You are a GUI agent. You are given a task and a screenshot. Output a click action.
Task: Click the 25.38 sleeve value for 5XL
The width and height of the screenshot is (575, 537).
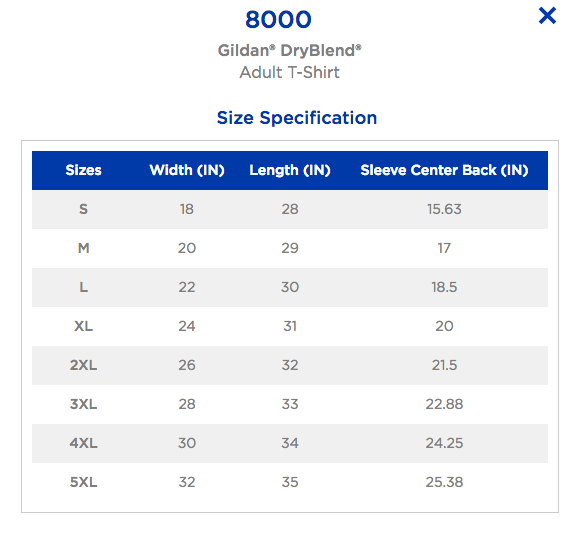[x=444, y=482]
